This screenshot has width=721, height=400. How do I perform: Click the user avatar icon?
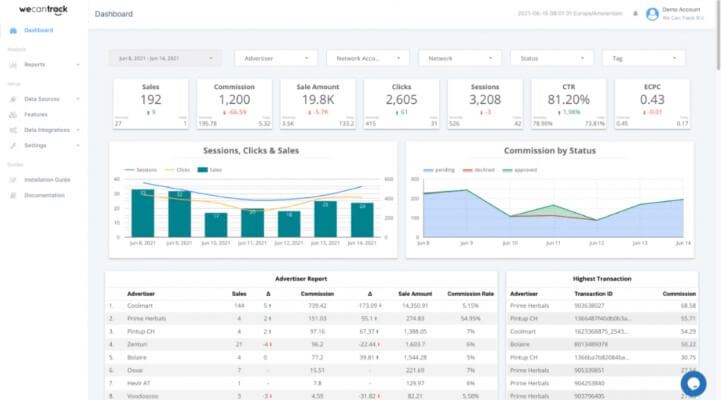pos(652,14)
